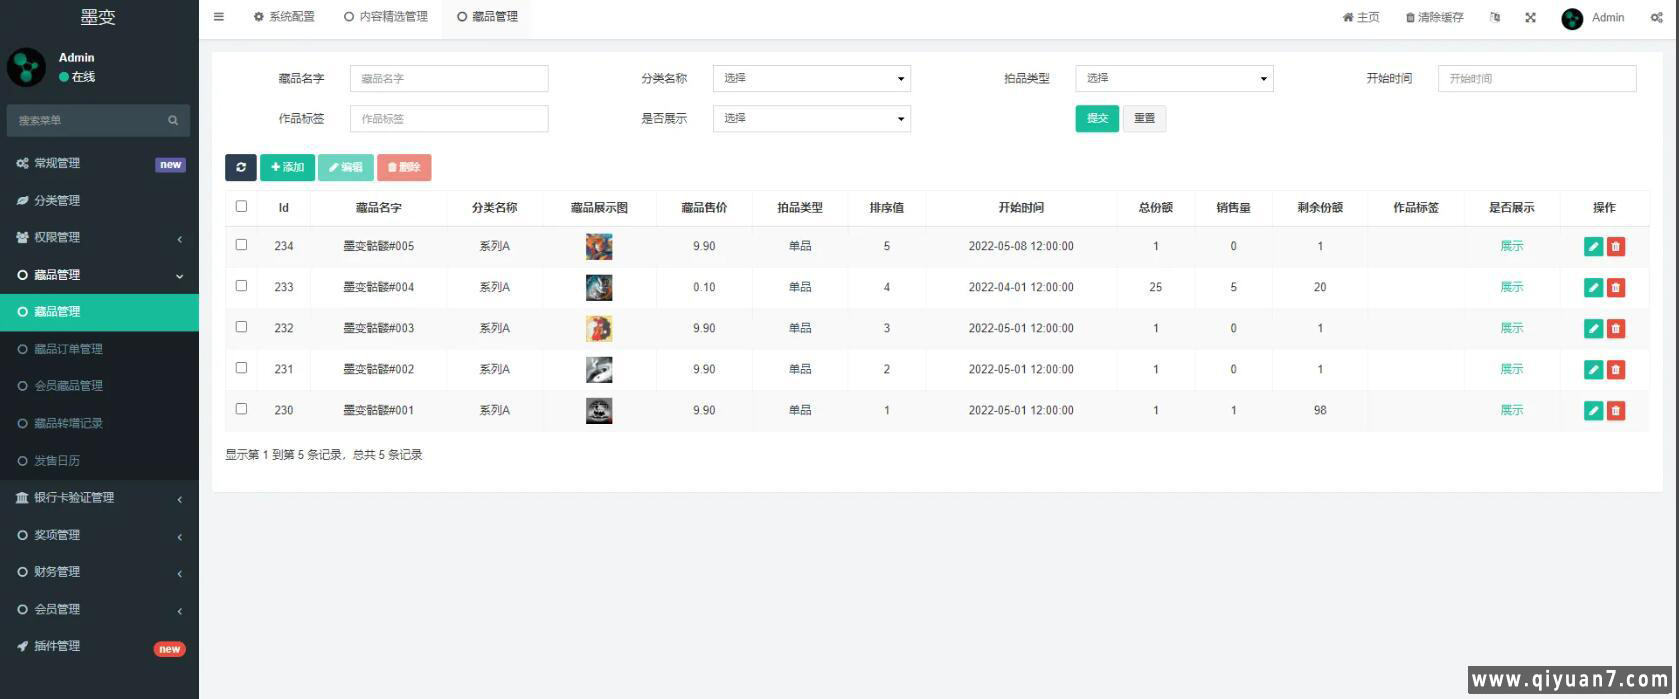Viewport: 1679px width, 699px height.
Task: Check the select-all checkbox in table header
Action: pos(241,206)
